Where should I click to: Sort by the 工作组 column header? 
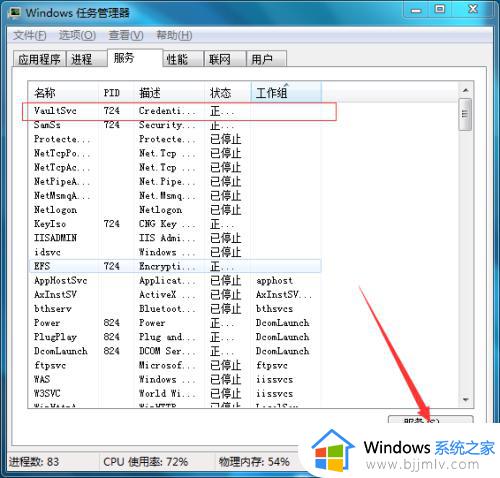286,92
